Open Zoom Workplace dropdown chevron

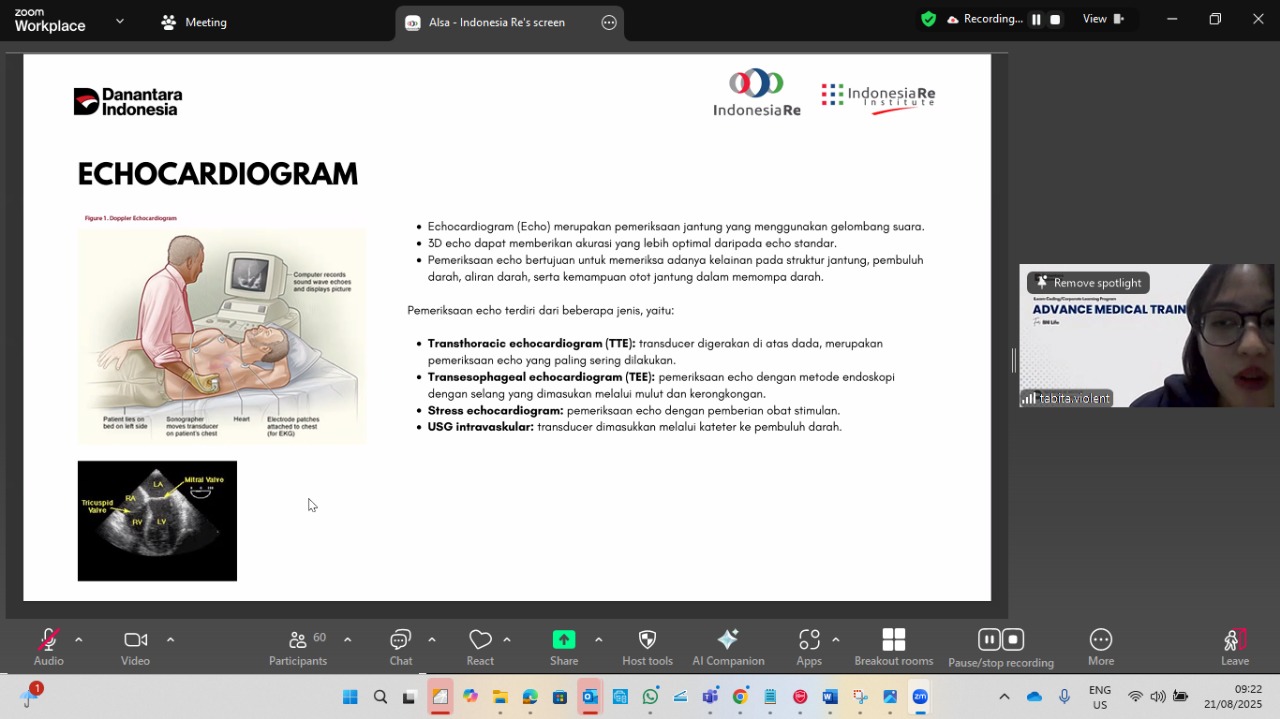pyautogui.click(x=120, y=21)
